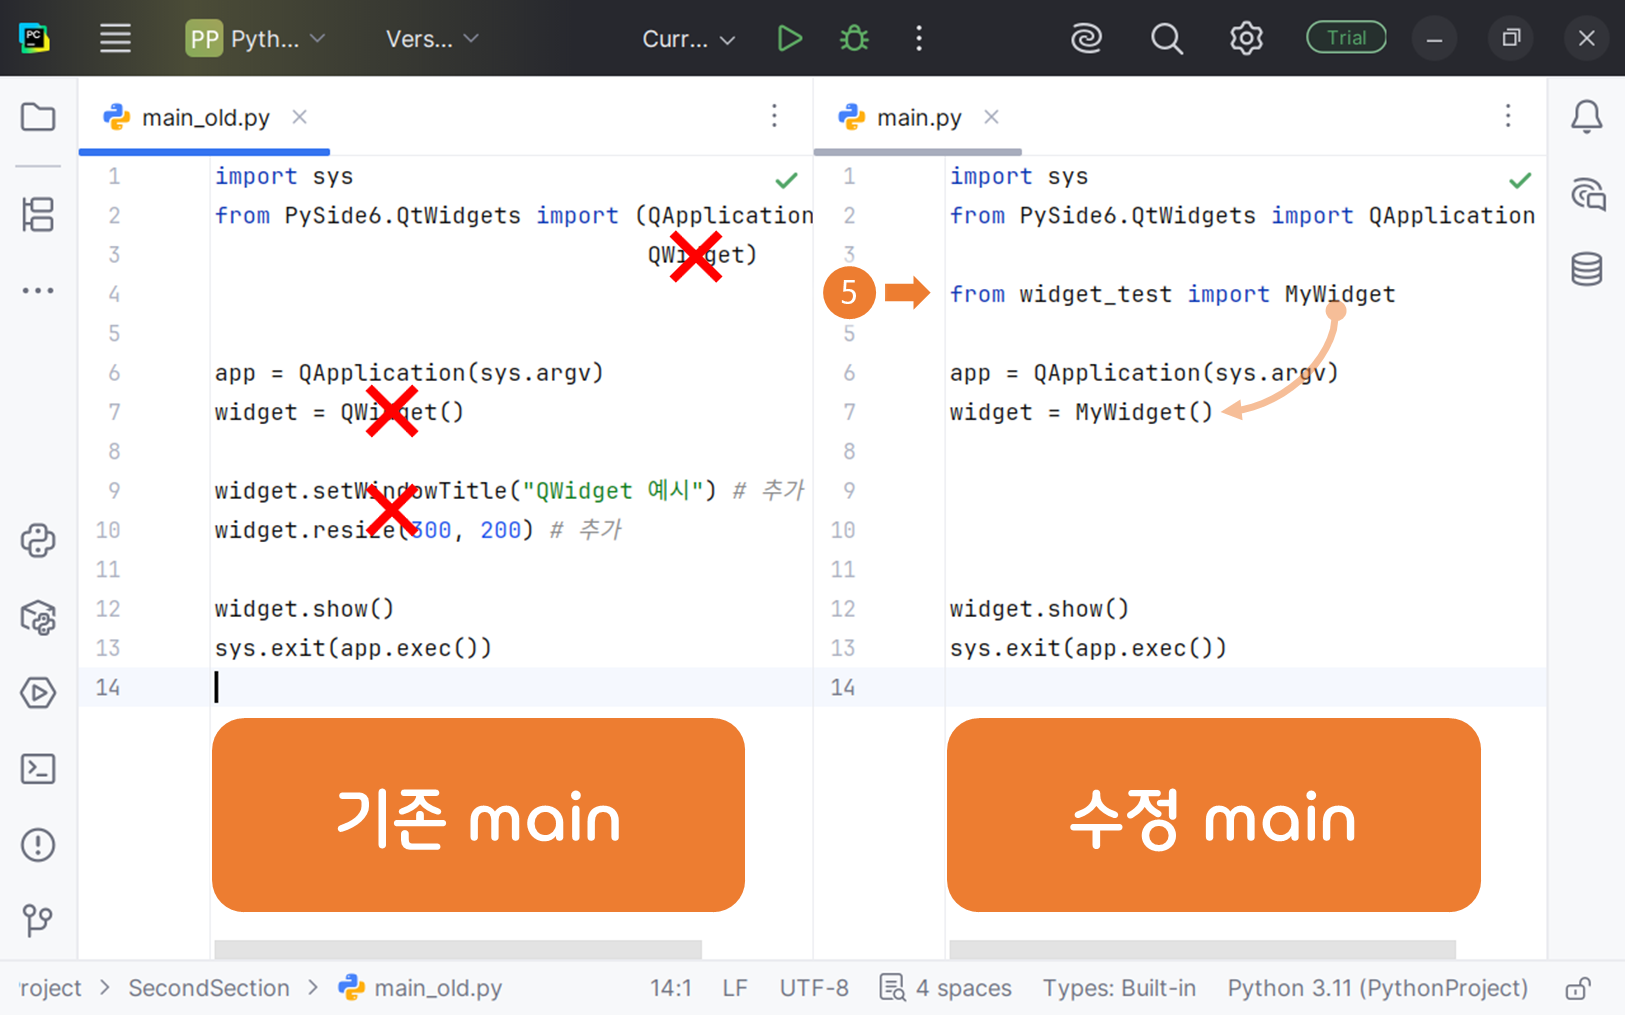Open the Git version control tool window

(38, 920)
